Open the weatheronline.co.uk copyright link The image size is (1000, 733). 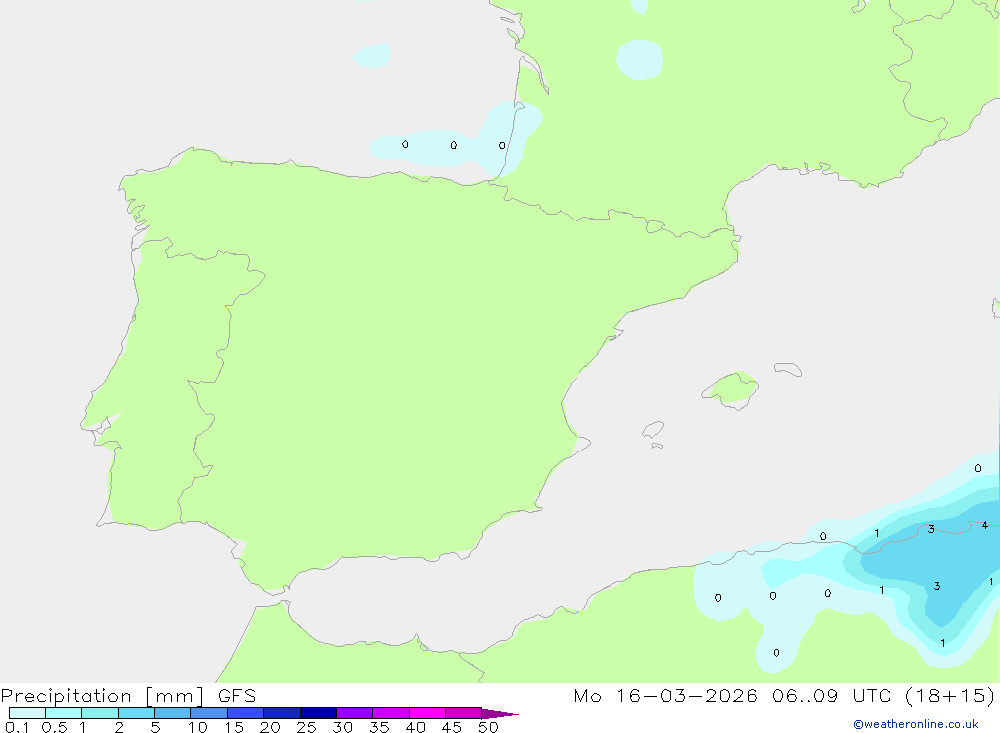[x=916, y=724]
